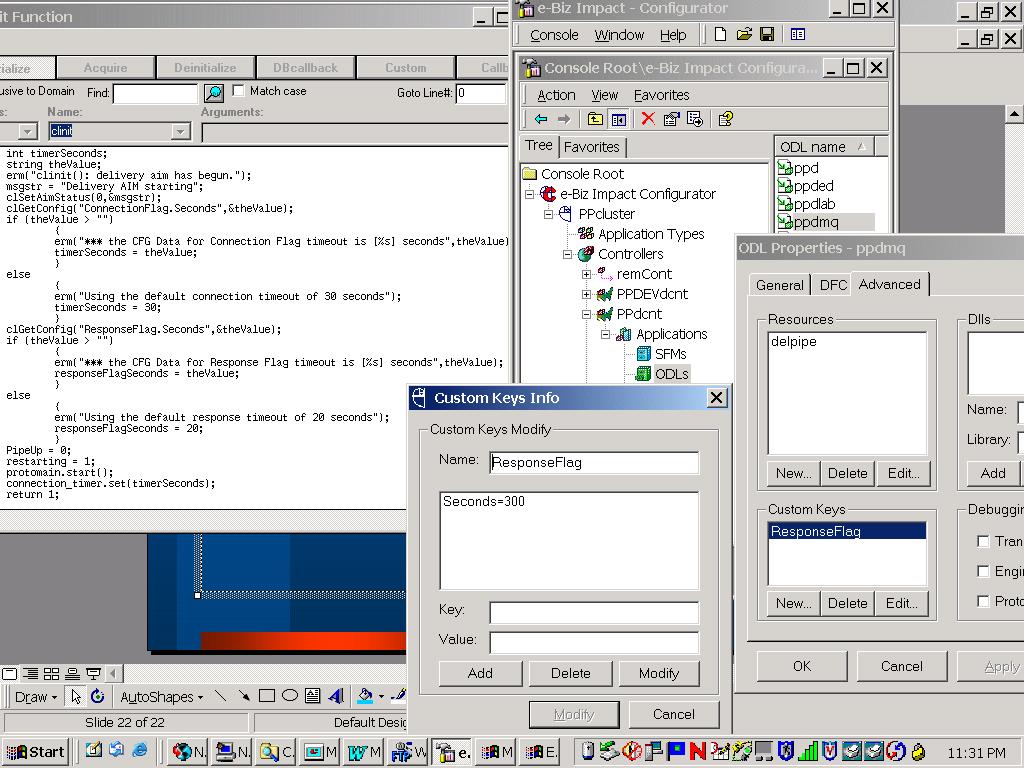1024x768 pixels.
Task: Click the Insert WordArt icon
Action: (336, 696)
